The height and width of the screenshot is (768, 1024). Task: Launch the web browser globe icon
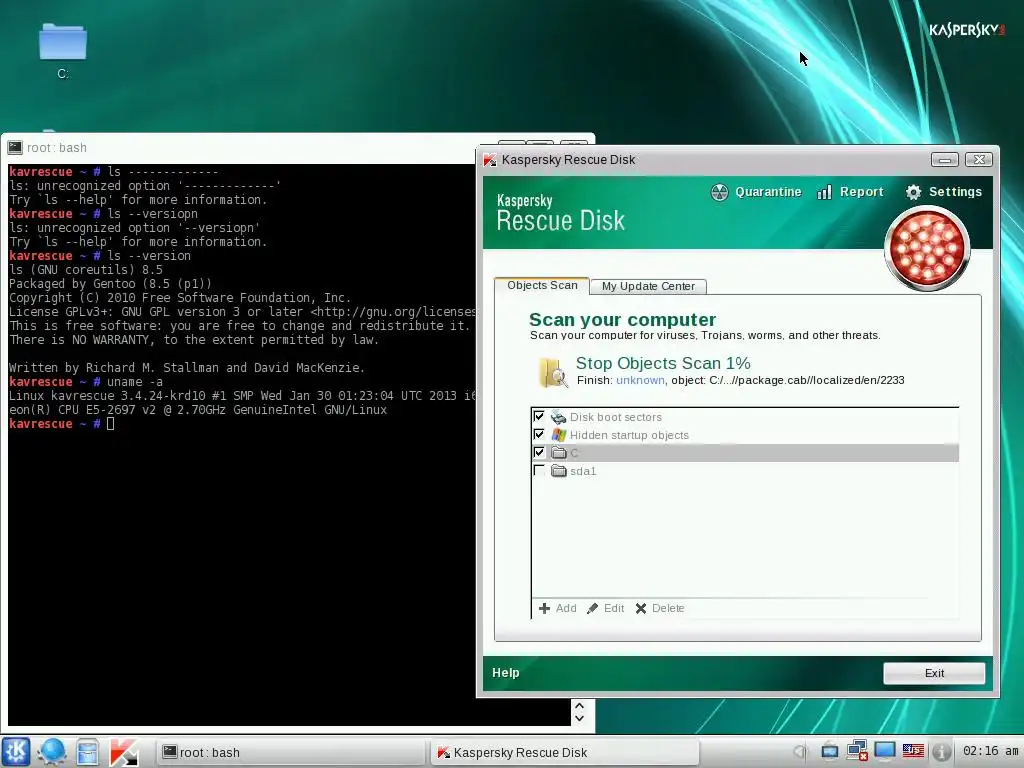pyautogui.click(x=52, y=751)
